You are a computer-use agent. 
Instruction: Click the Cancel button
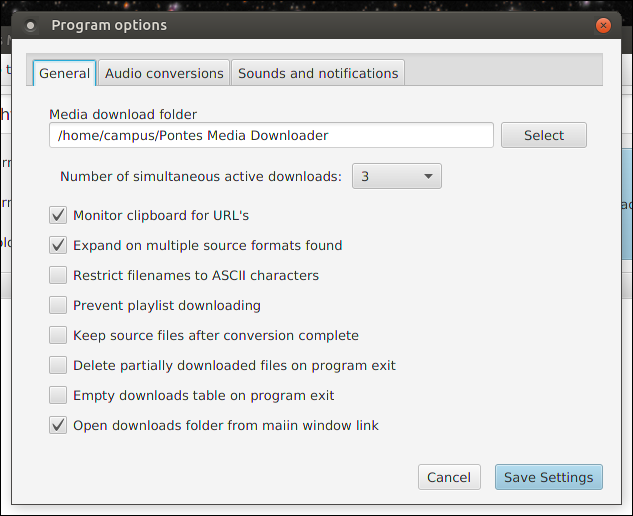[x=449, y=477]
